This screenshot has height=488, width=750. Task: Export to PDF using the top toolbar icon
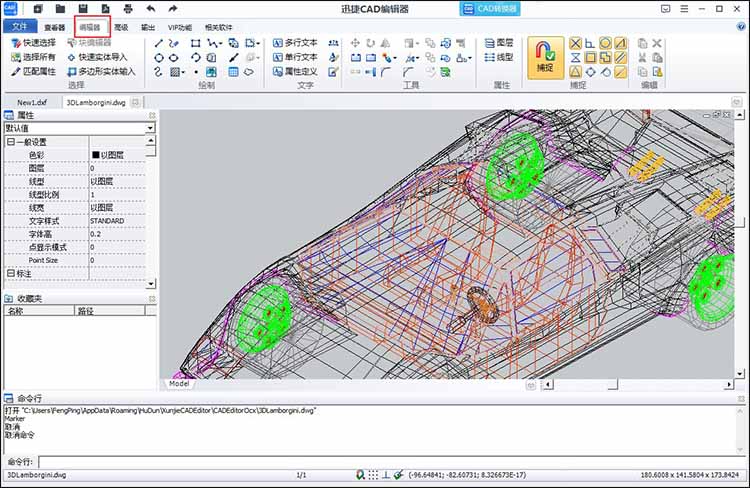point(105,8)
